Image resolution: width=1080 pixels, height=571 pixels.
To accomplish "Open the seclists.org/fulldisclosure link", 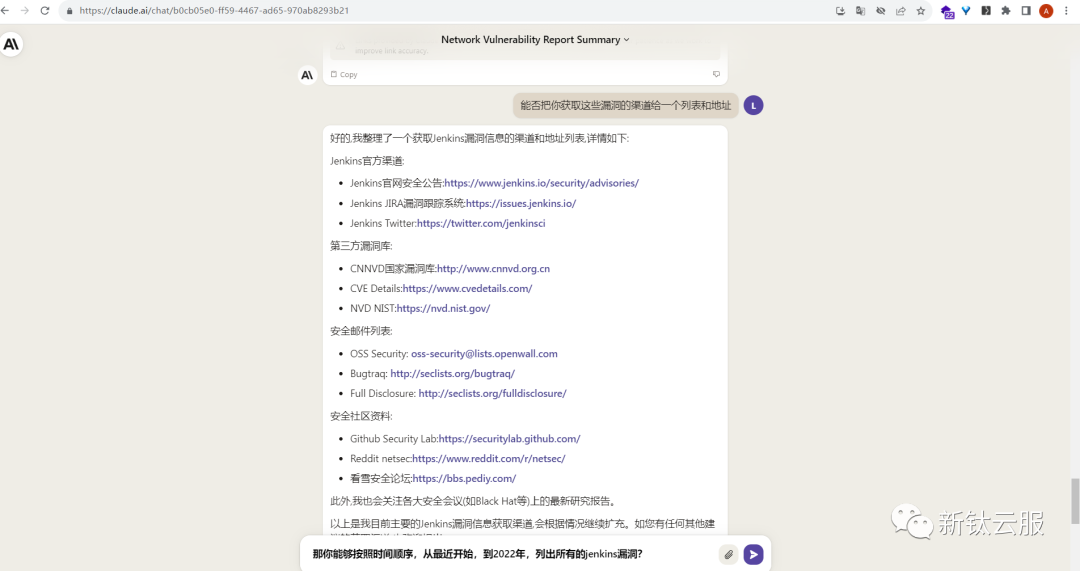I will click(492, 393).
